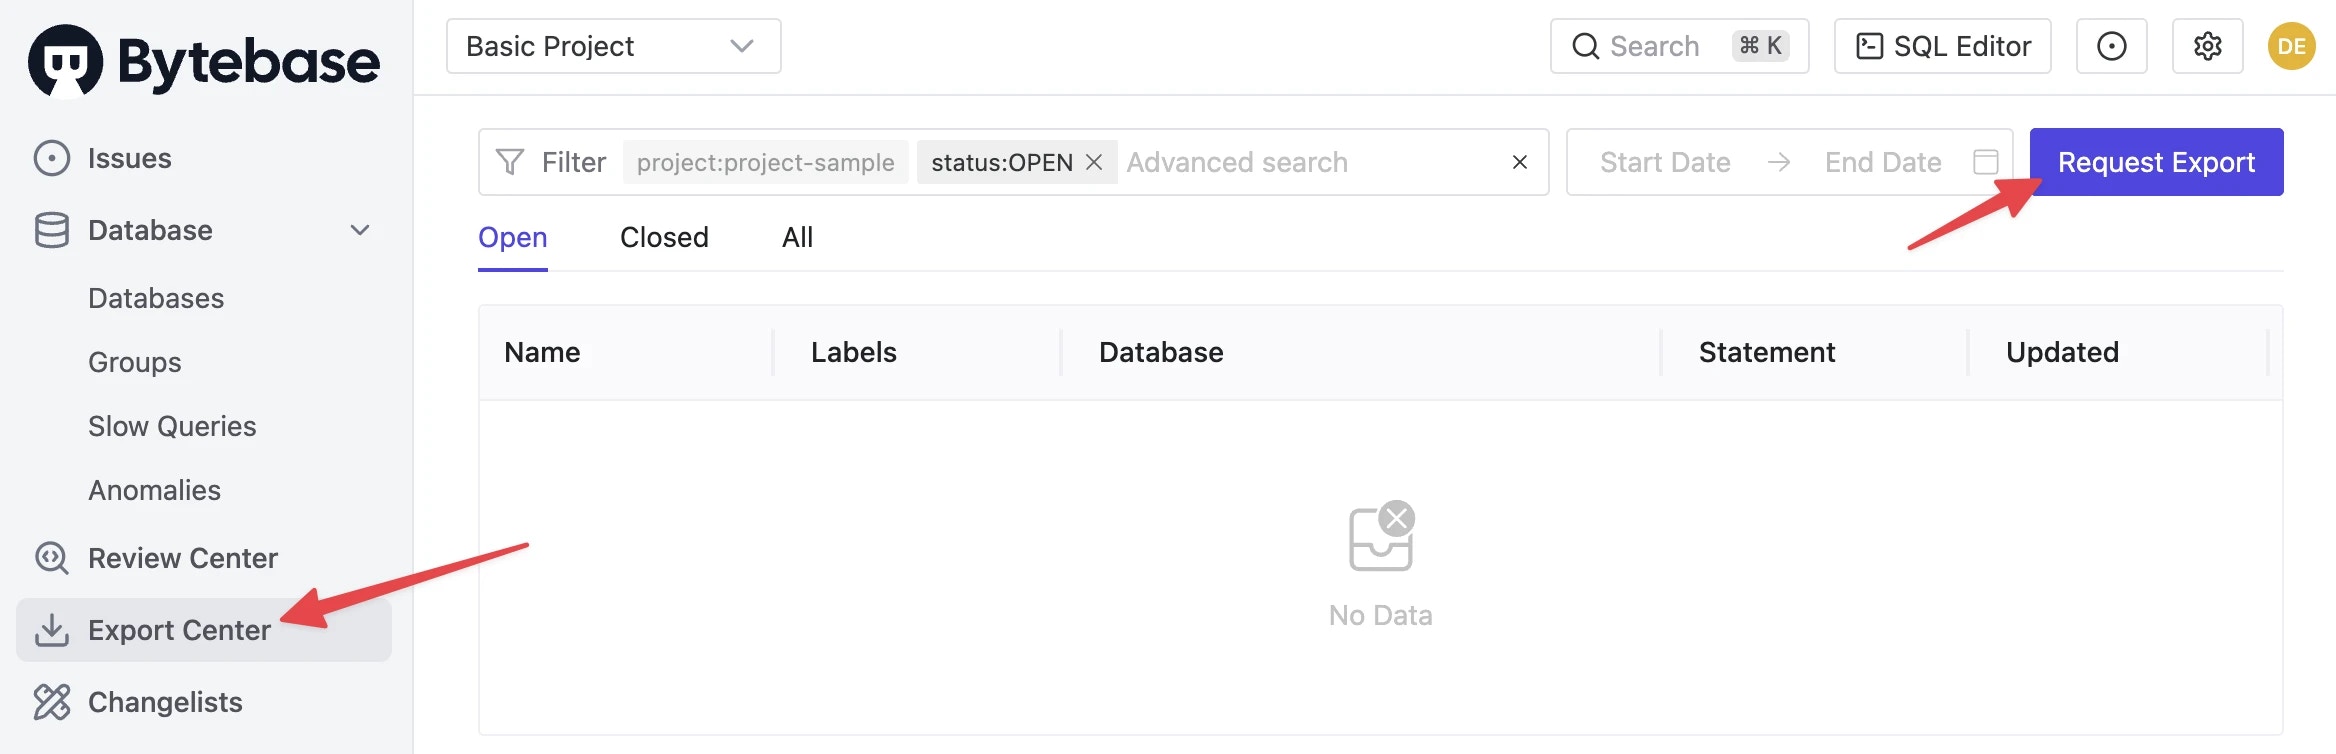Viewport: 2336px width, 754px height.
Task: Remove the status:OPEN filter tag
Action: coord(1094,162)
